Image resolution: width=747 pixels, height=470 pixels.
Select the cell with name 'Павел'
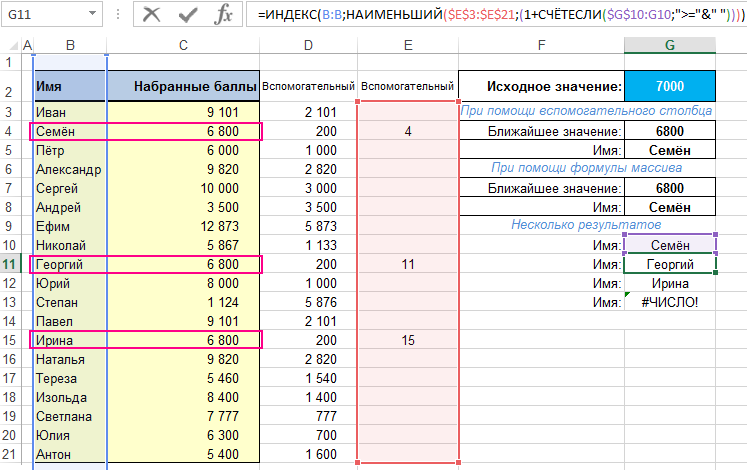70,321
